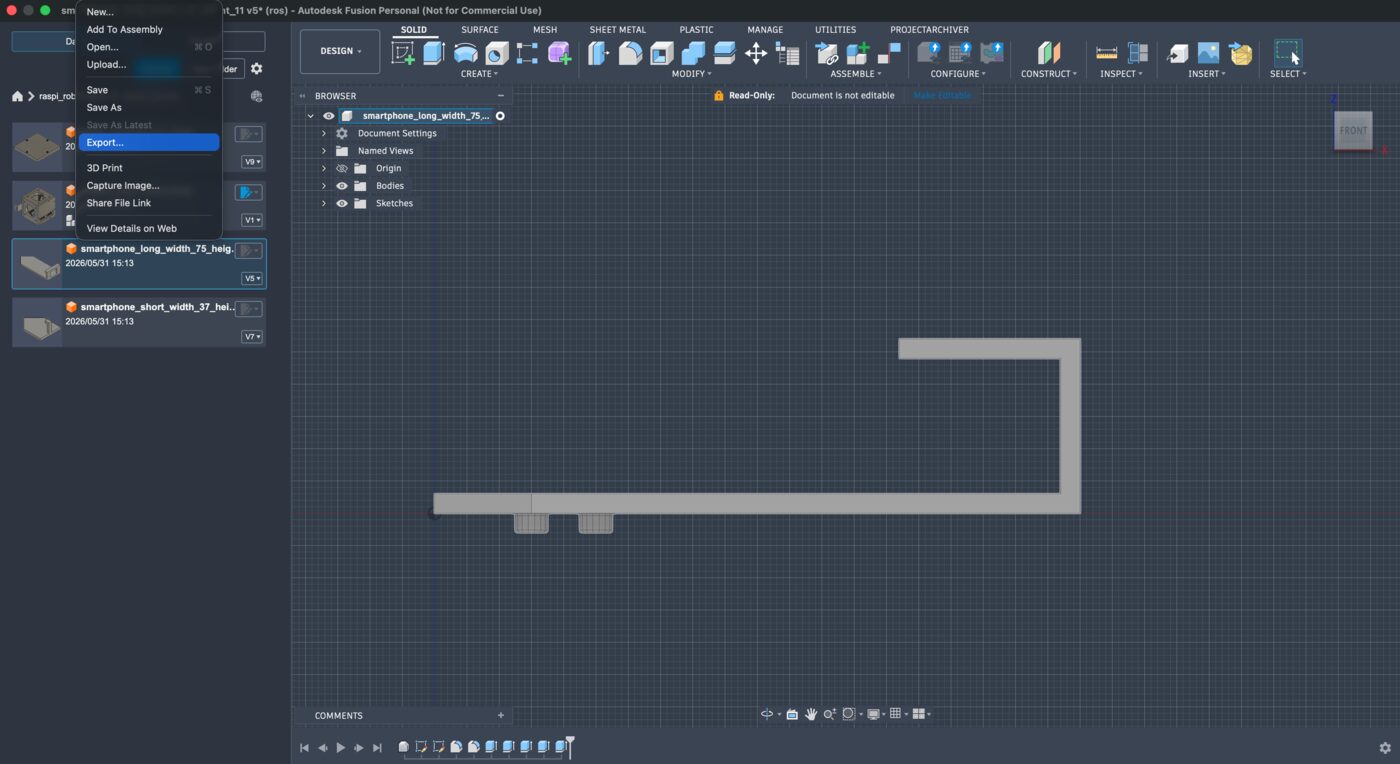Toggle visibility of smartphone_long_width root component

(x=328, y=116)
